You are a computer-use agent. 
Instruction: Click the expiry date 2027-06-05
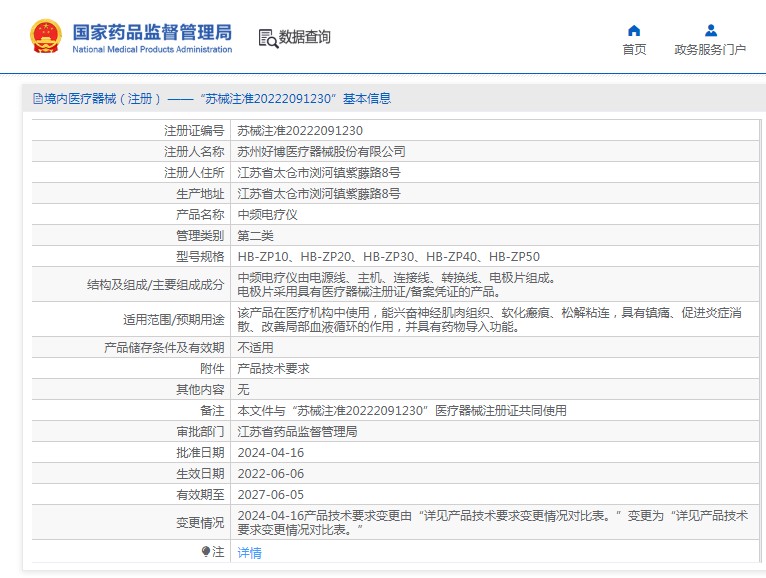tap(270, 495)
